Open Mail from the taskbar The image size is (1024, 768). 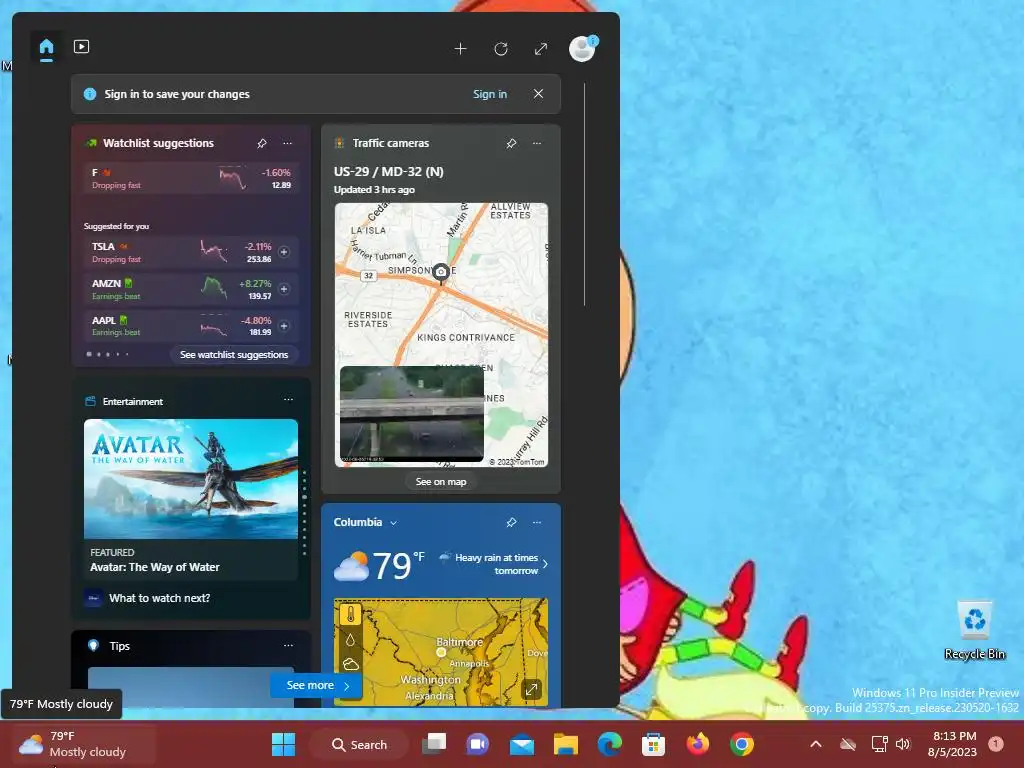coord(522,744)
